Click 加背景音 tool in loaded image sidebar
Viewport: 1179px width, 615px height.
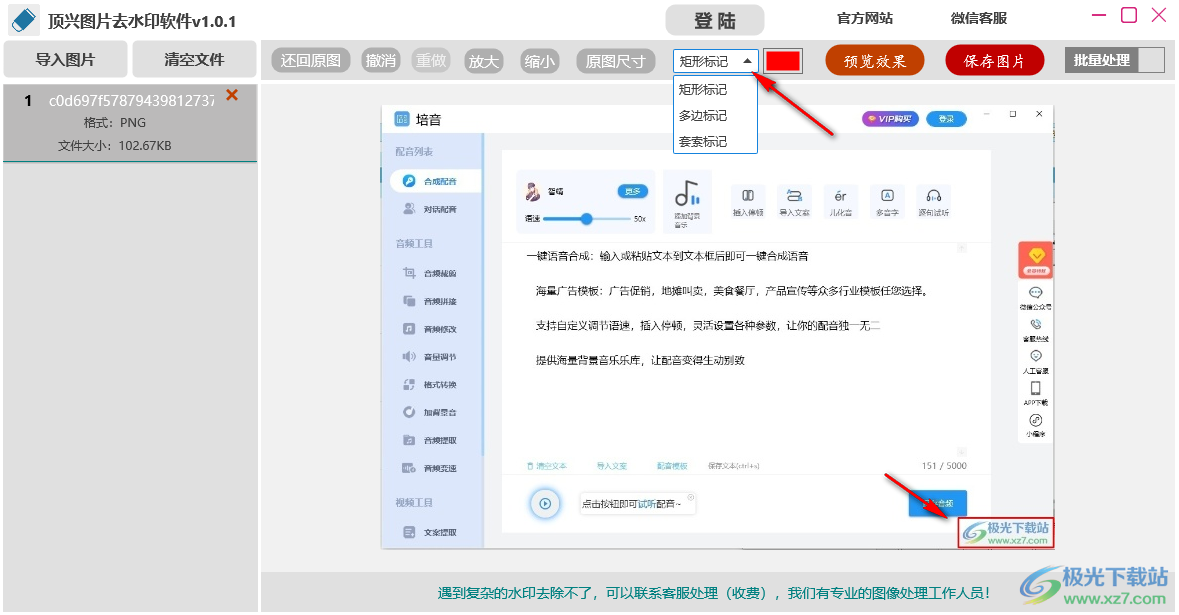point(431,412)
